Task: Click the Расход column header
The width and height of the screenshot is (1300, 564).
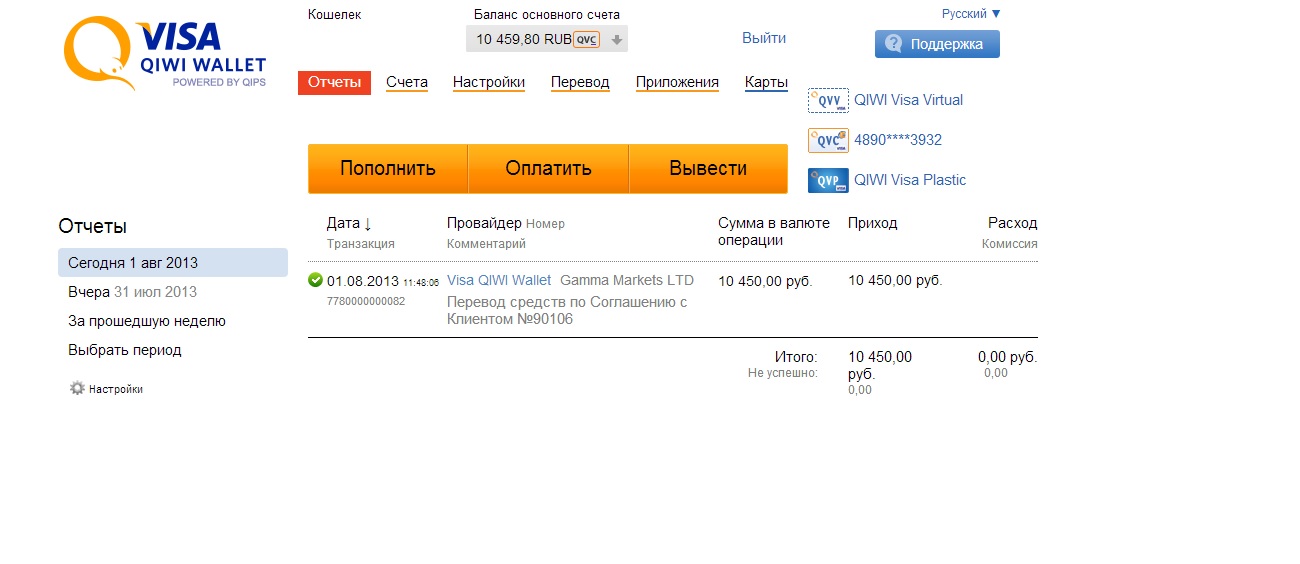Action: [1013, 223]
